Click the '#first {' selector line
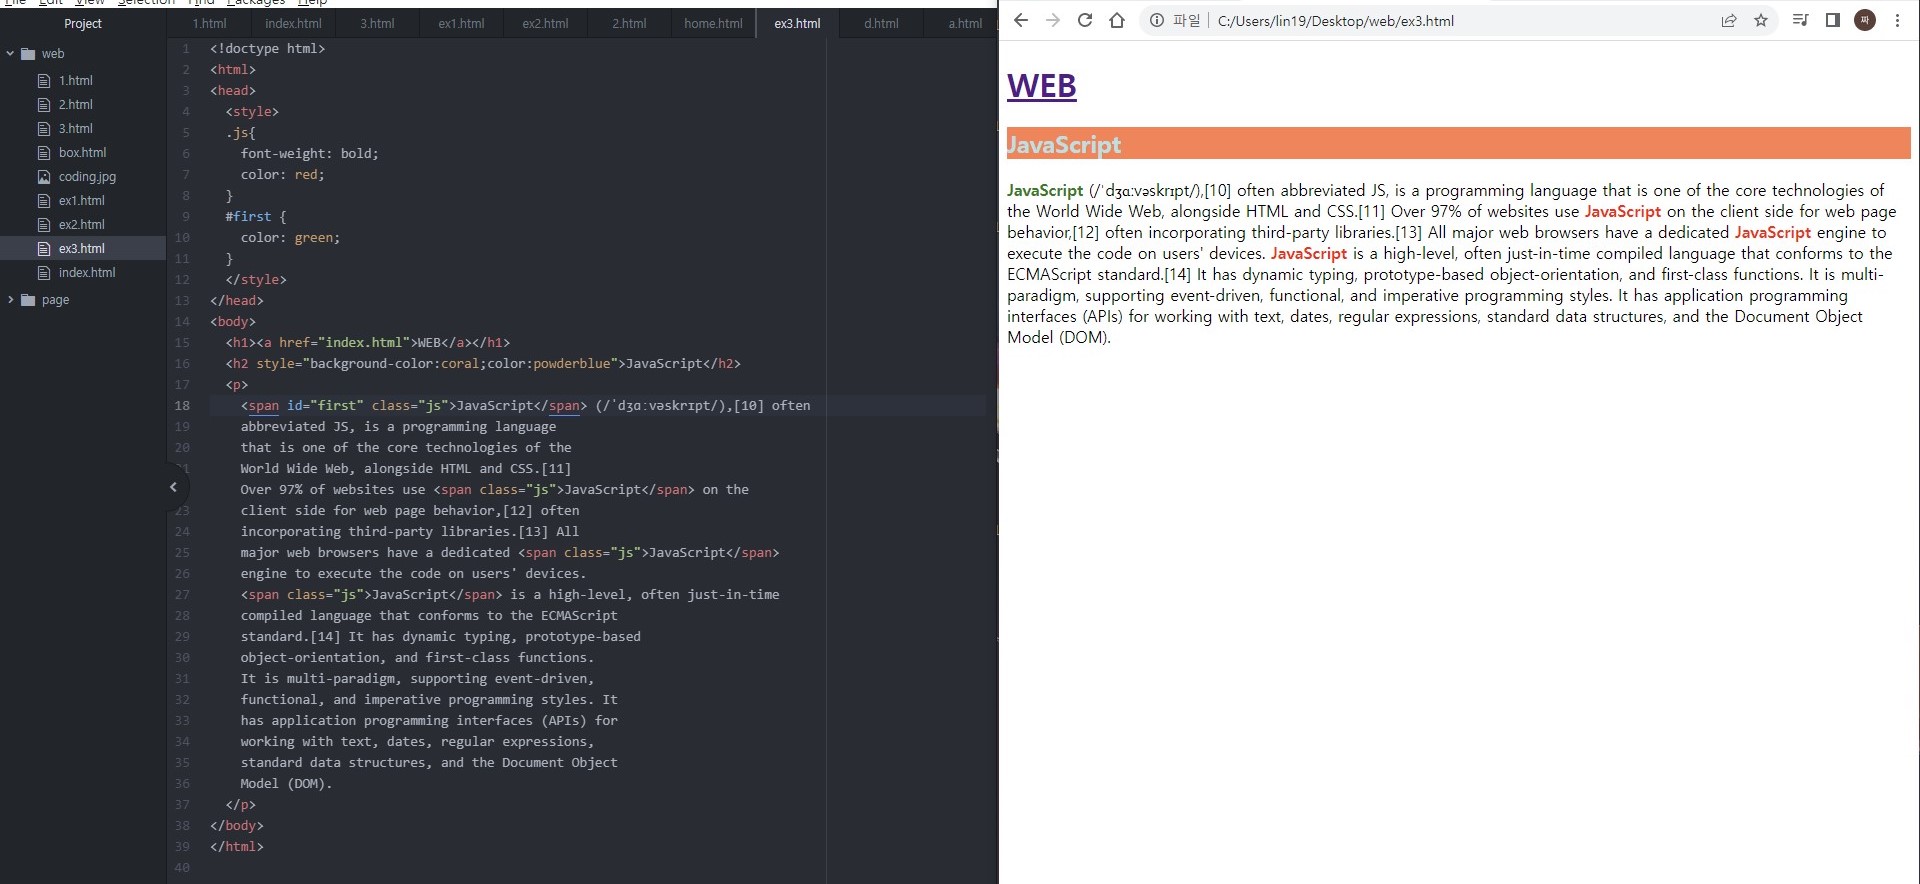The width and height of the screenshot is (1920, 884). [255, 216]
